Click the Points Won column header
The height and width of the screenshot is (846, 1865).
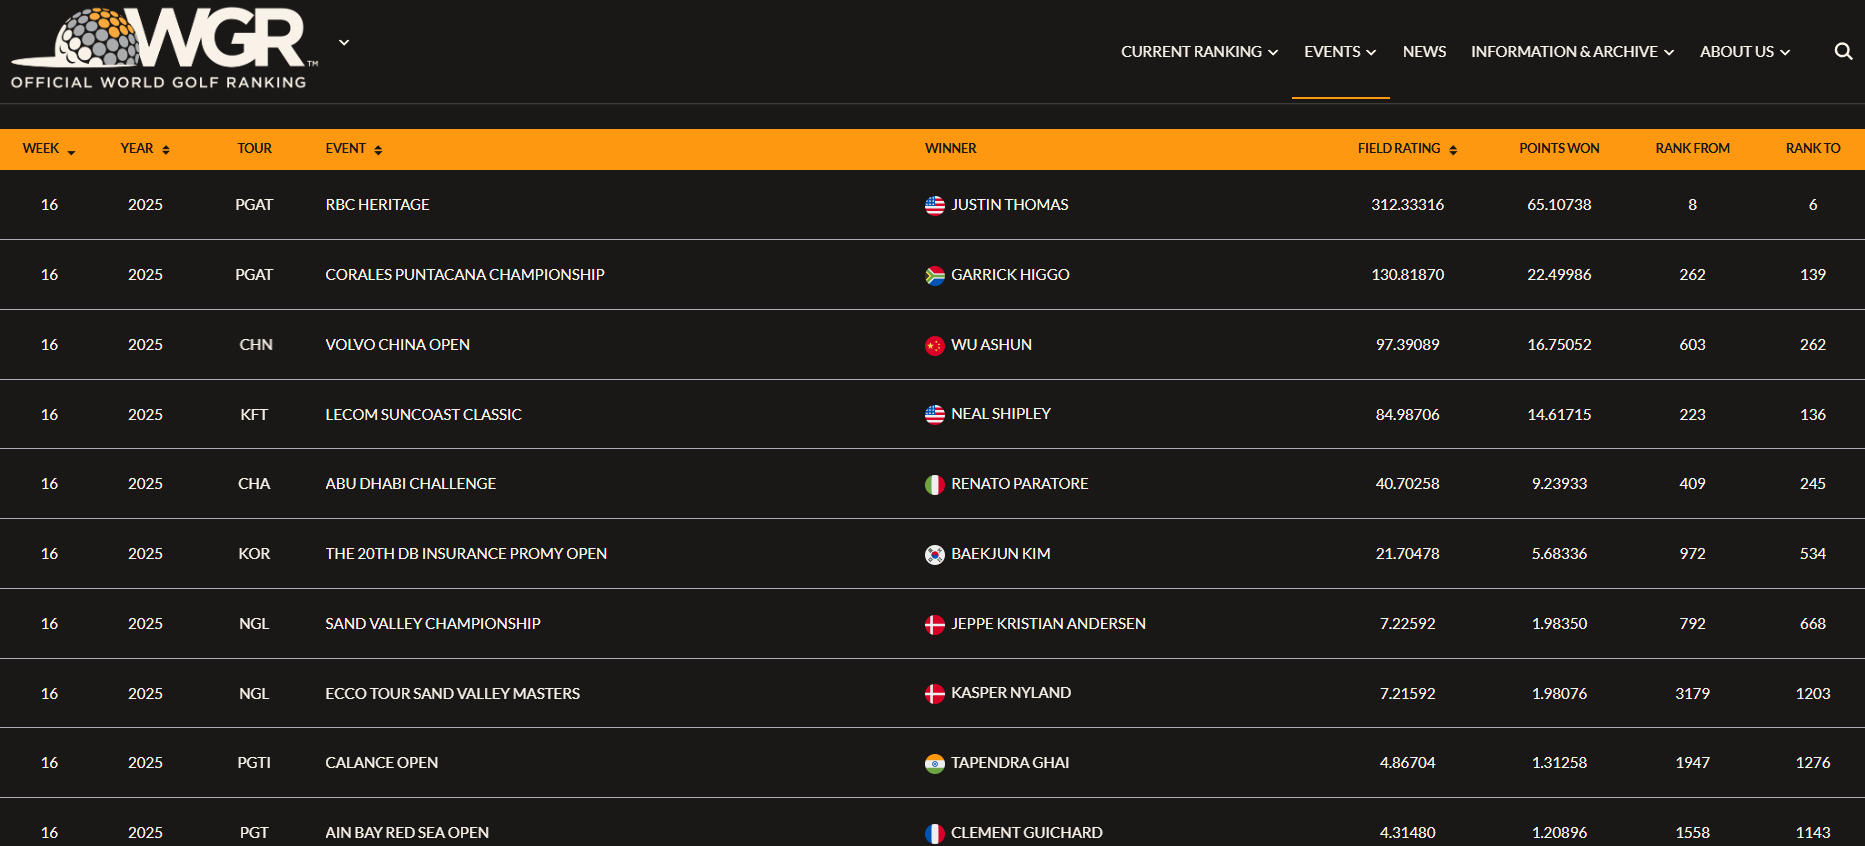1559,148
